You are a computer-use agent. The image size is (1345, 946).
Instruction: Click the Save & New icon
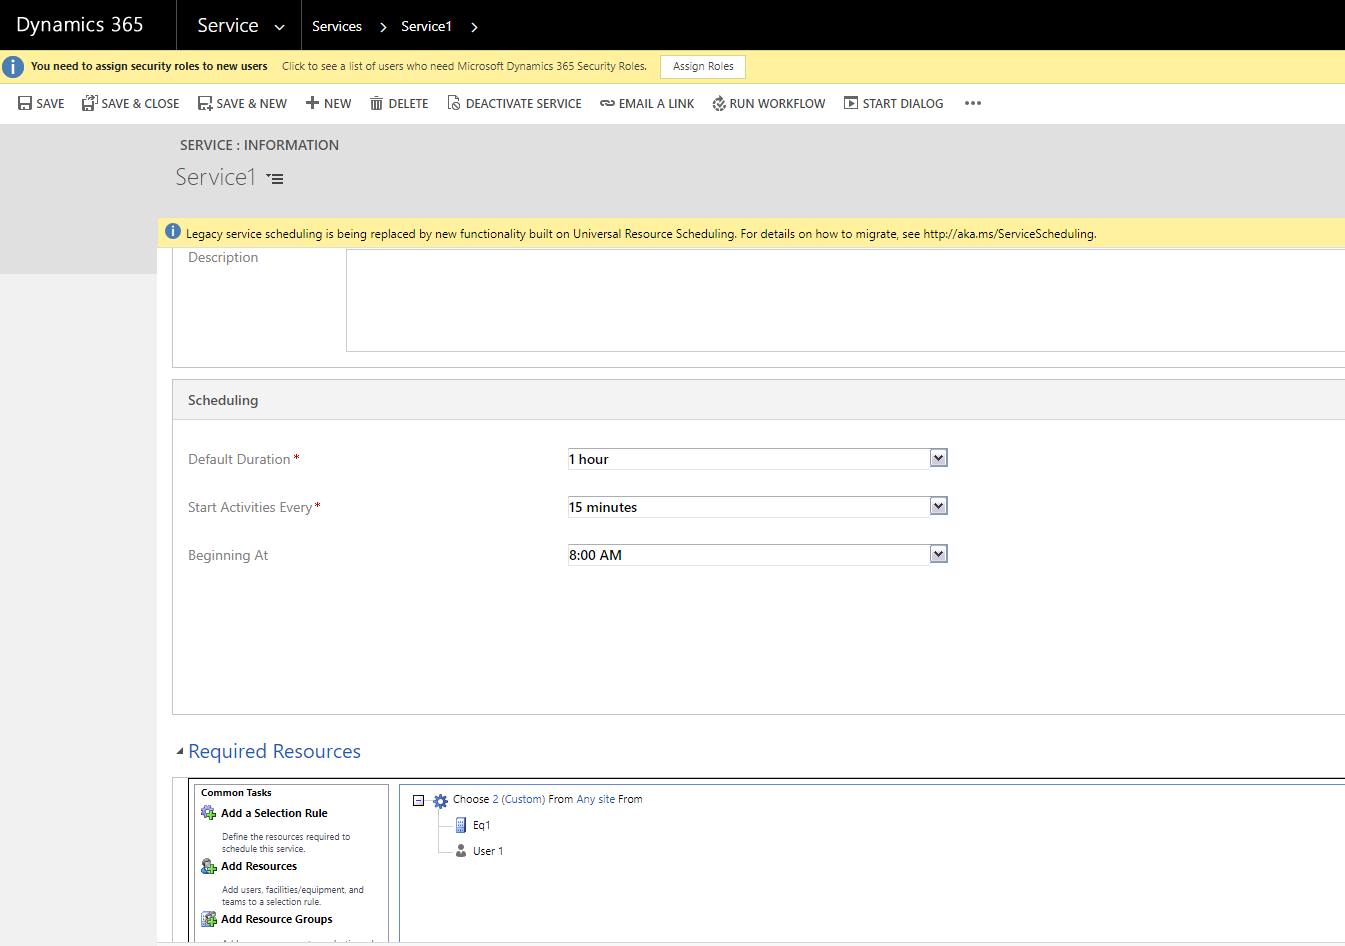click(x=205, y=103)
